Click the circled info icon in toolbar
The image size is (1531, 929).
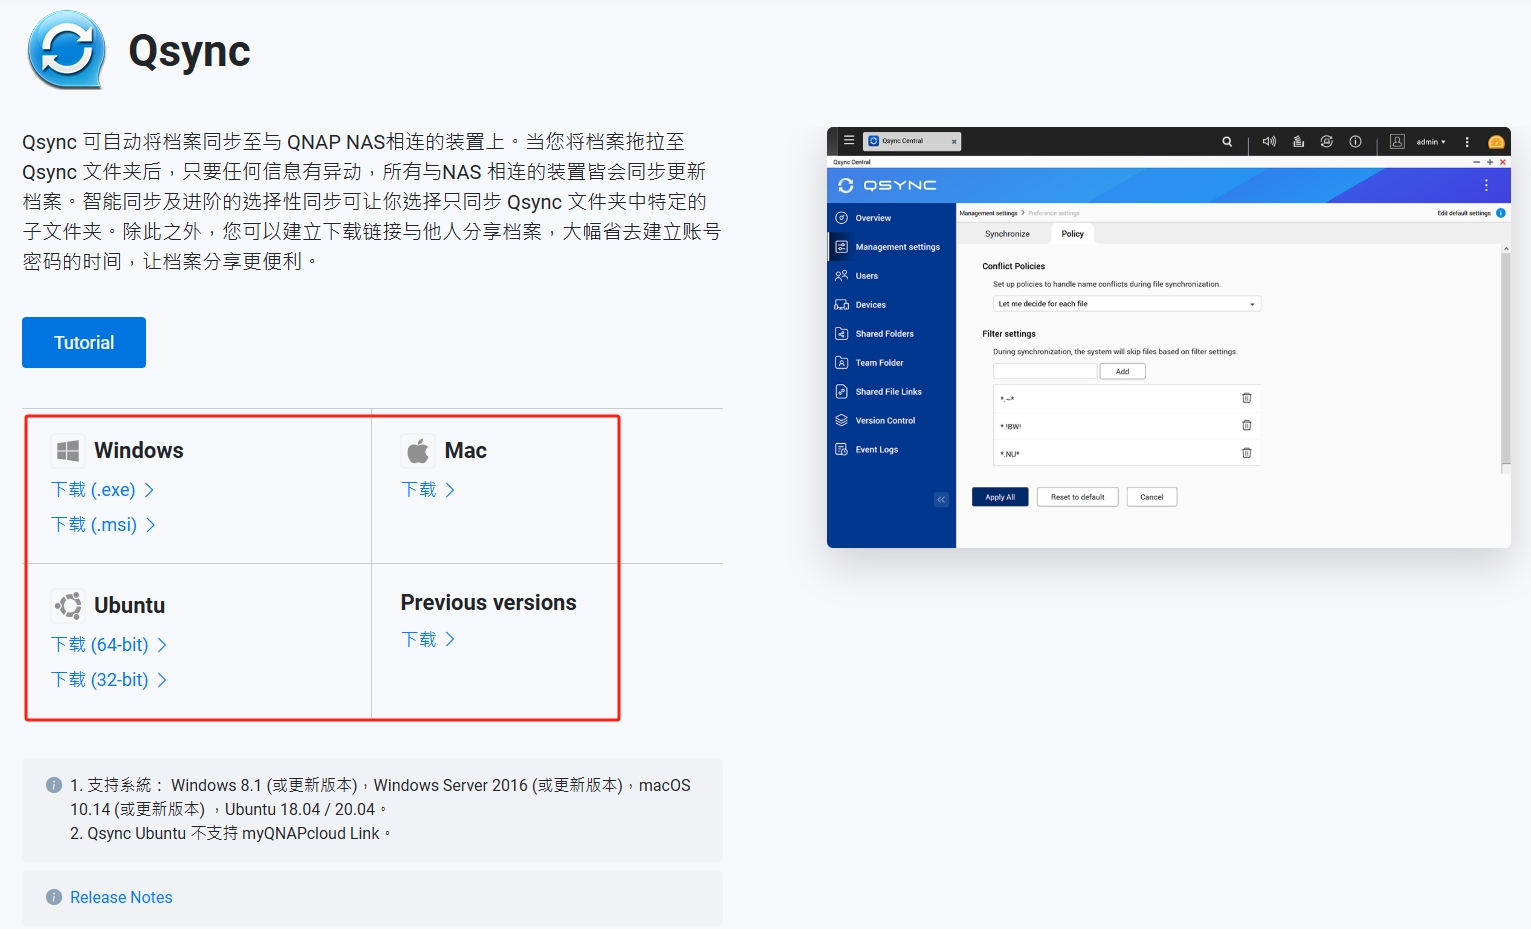coord(1355,142)
